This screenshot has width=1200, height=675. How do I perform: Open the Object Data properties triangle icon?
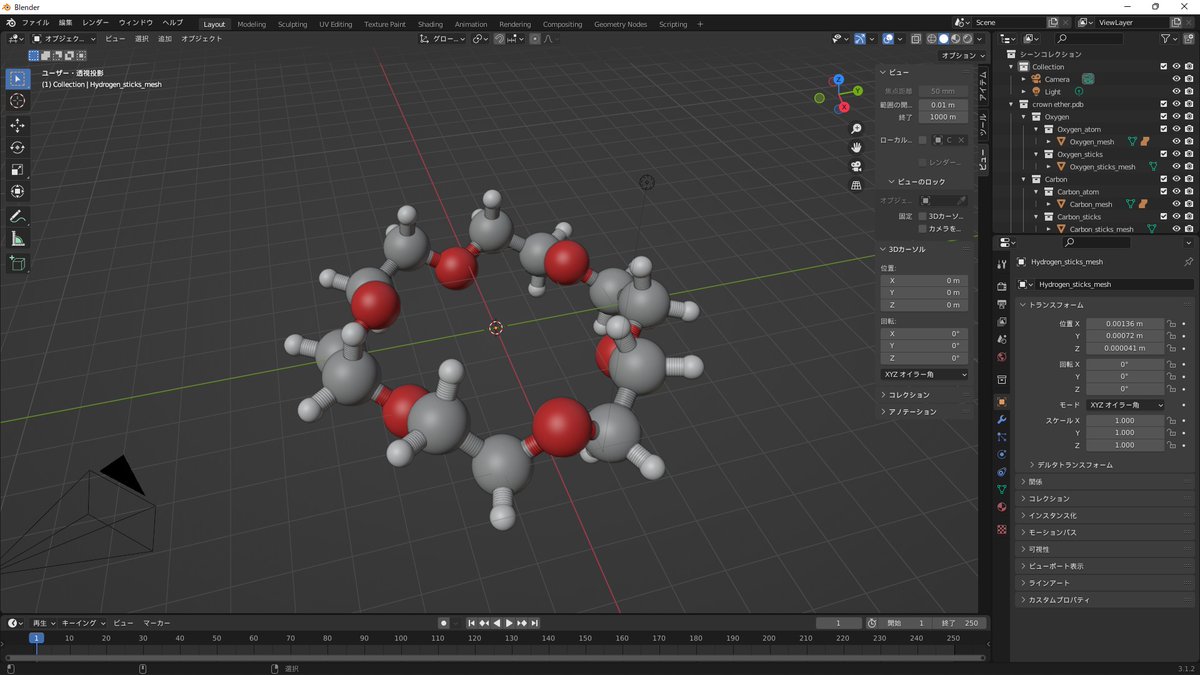click(x=1003, y=490)
